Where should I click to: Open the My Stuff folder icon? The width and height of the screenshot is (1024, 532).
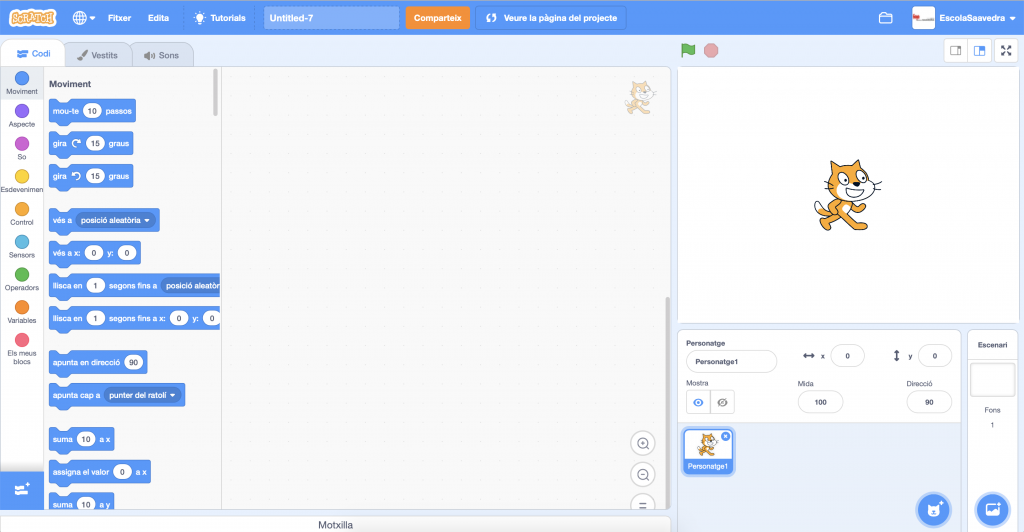[x=885, y=18]
